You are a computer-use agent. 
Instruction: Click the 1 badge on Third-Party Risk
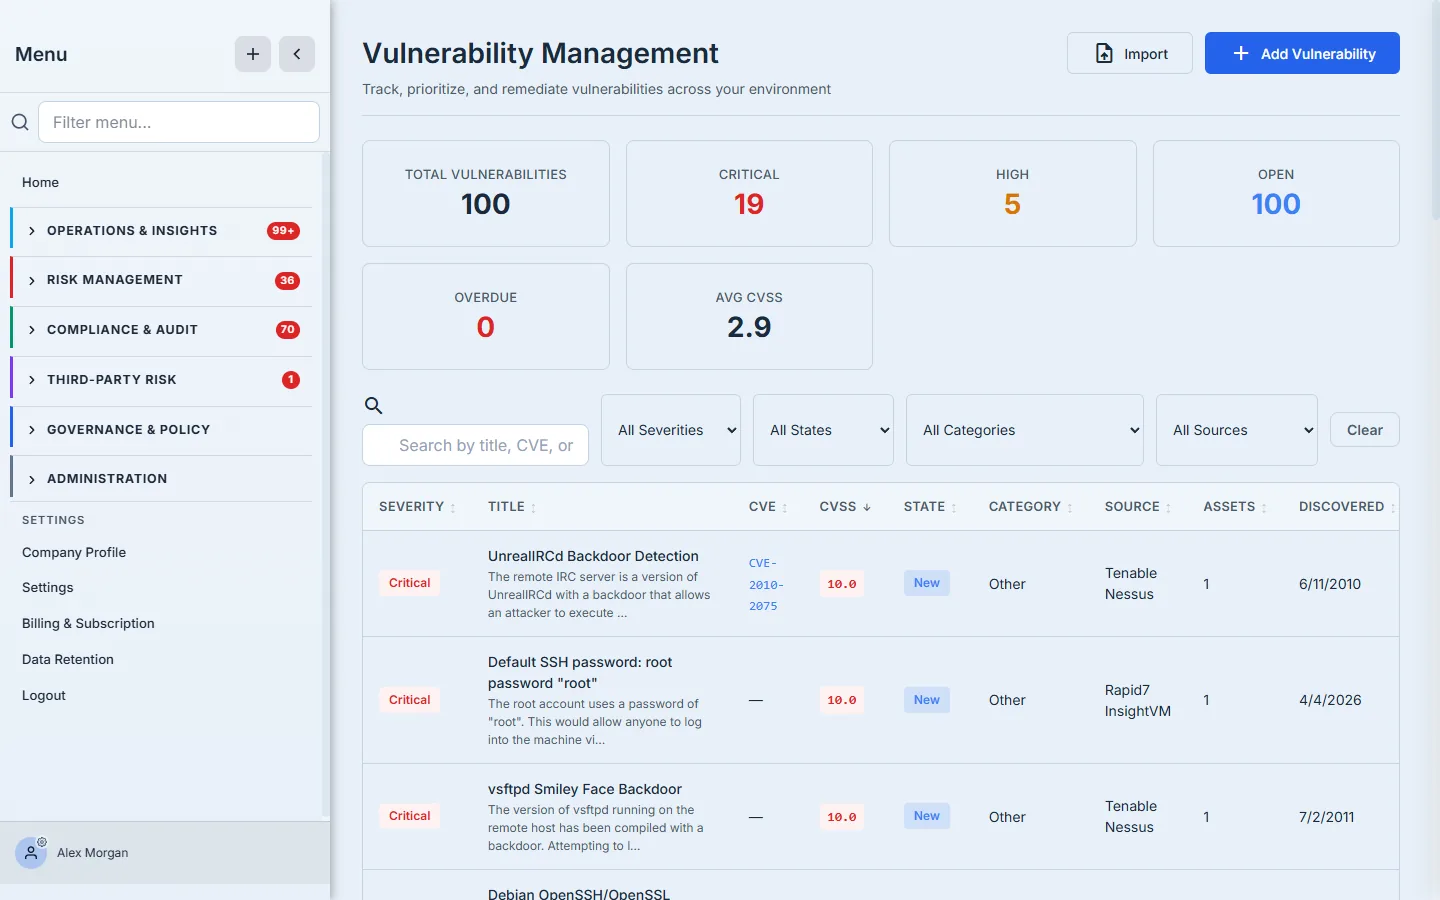click(291, 380)
